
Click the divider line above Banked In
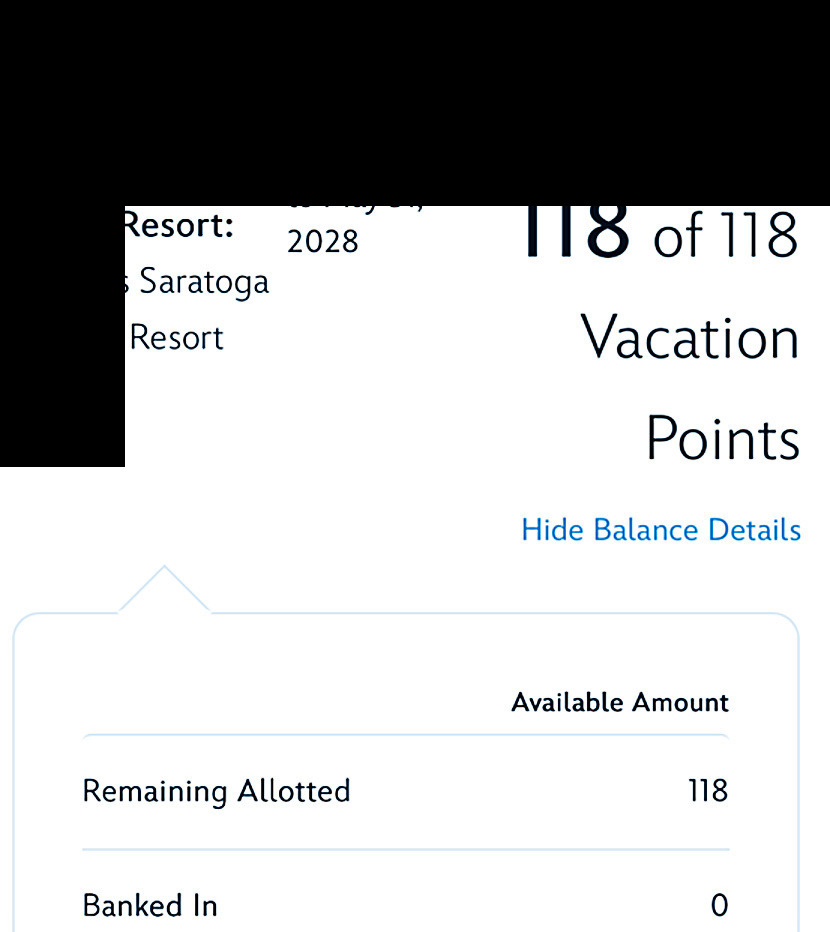point(405,850)
